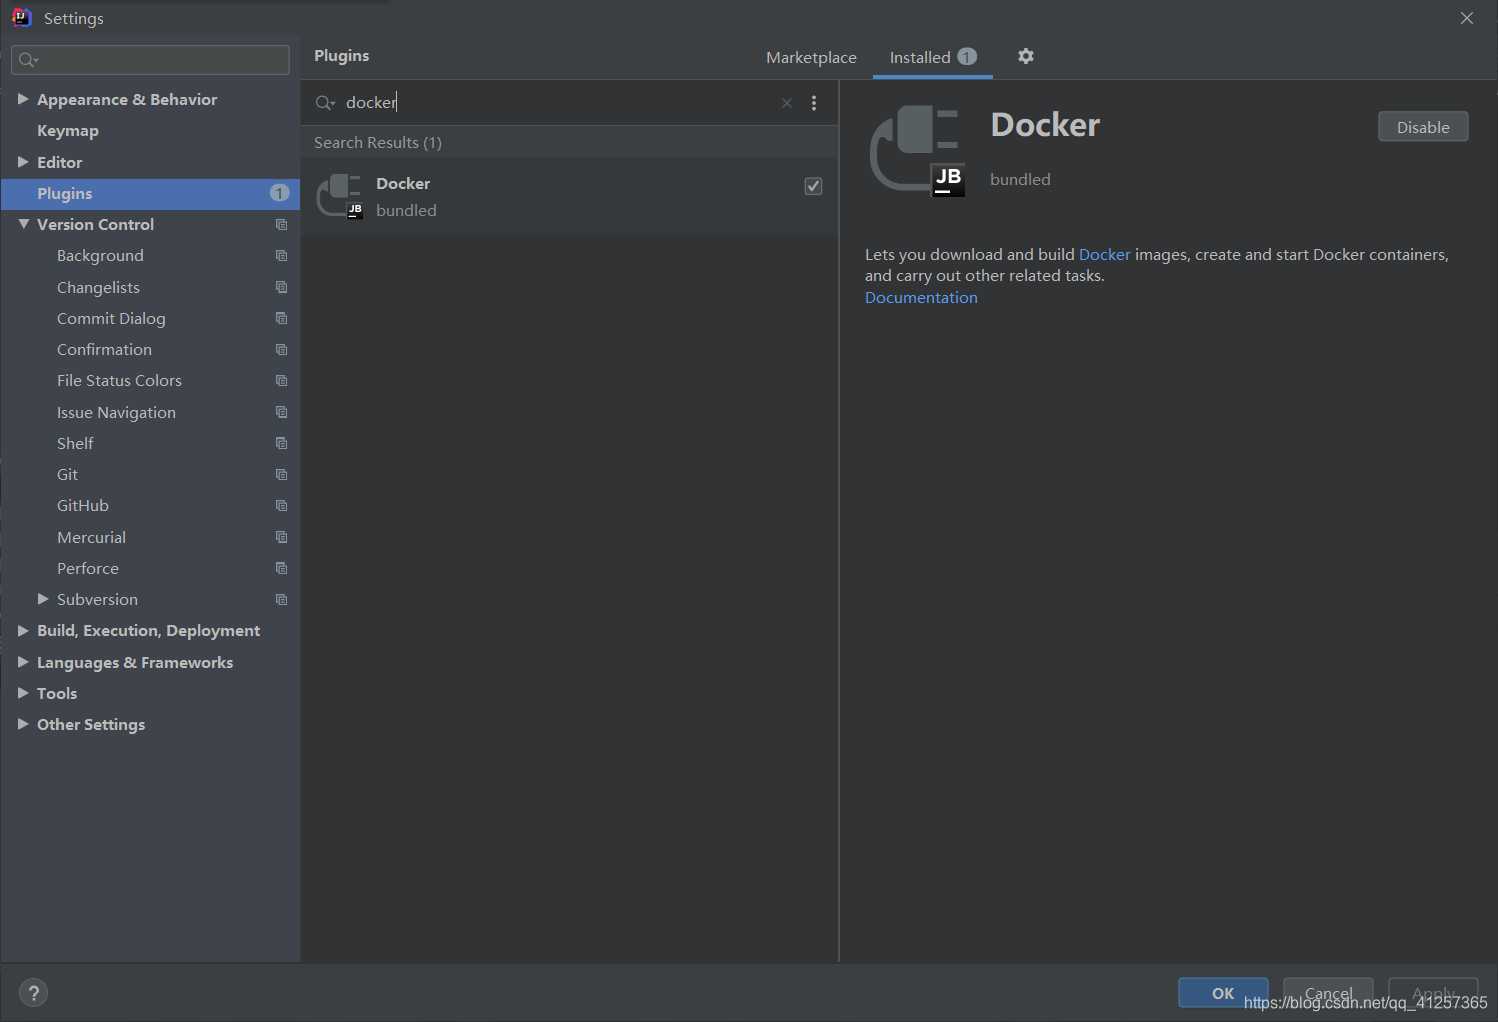Click the IntelliJ IDEA title bar icon
This screenshot has width=1498, height=1022.
(21, 17)
